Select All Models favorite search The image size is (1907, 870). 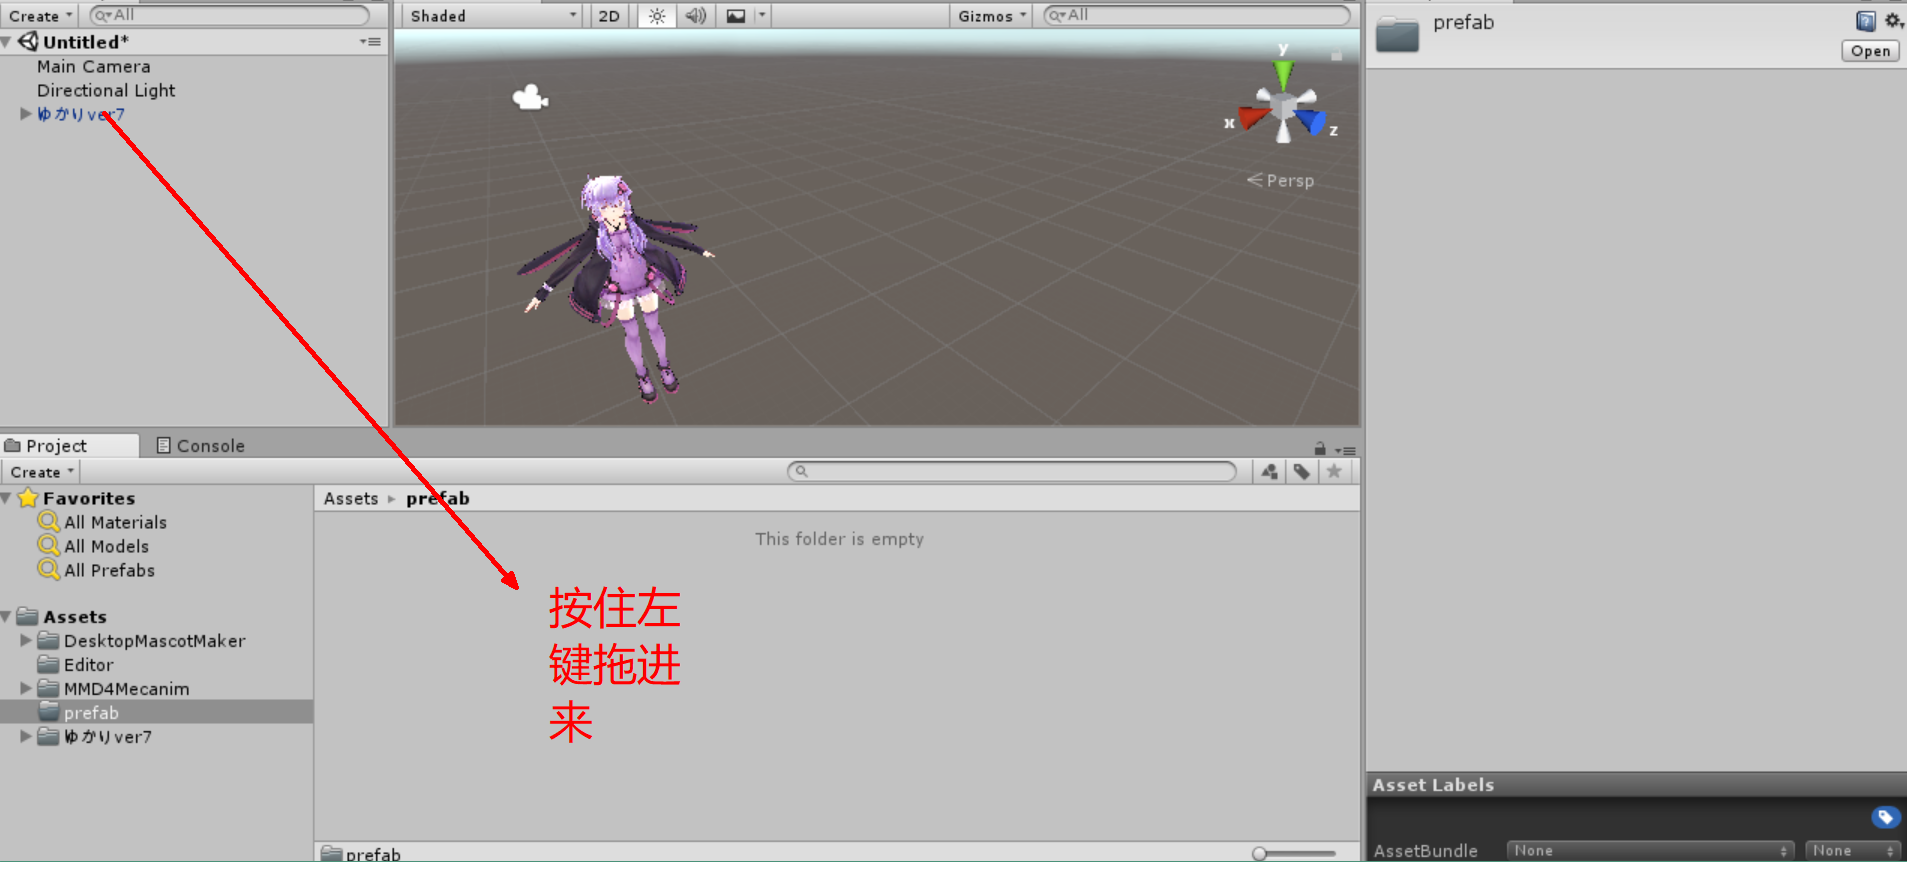point(106,546)
